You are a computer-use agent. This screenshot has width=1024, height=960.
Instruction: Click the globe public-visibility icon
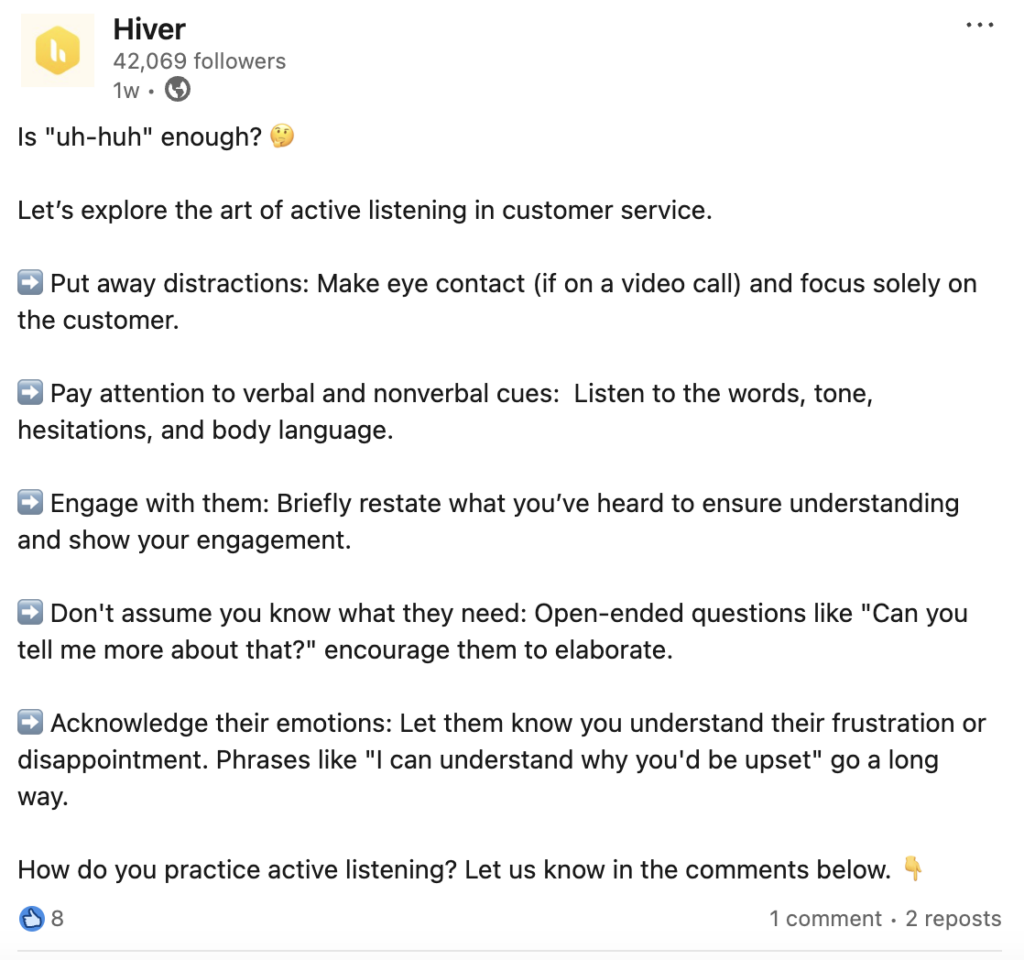[177, 89]
